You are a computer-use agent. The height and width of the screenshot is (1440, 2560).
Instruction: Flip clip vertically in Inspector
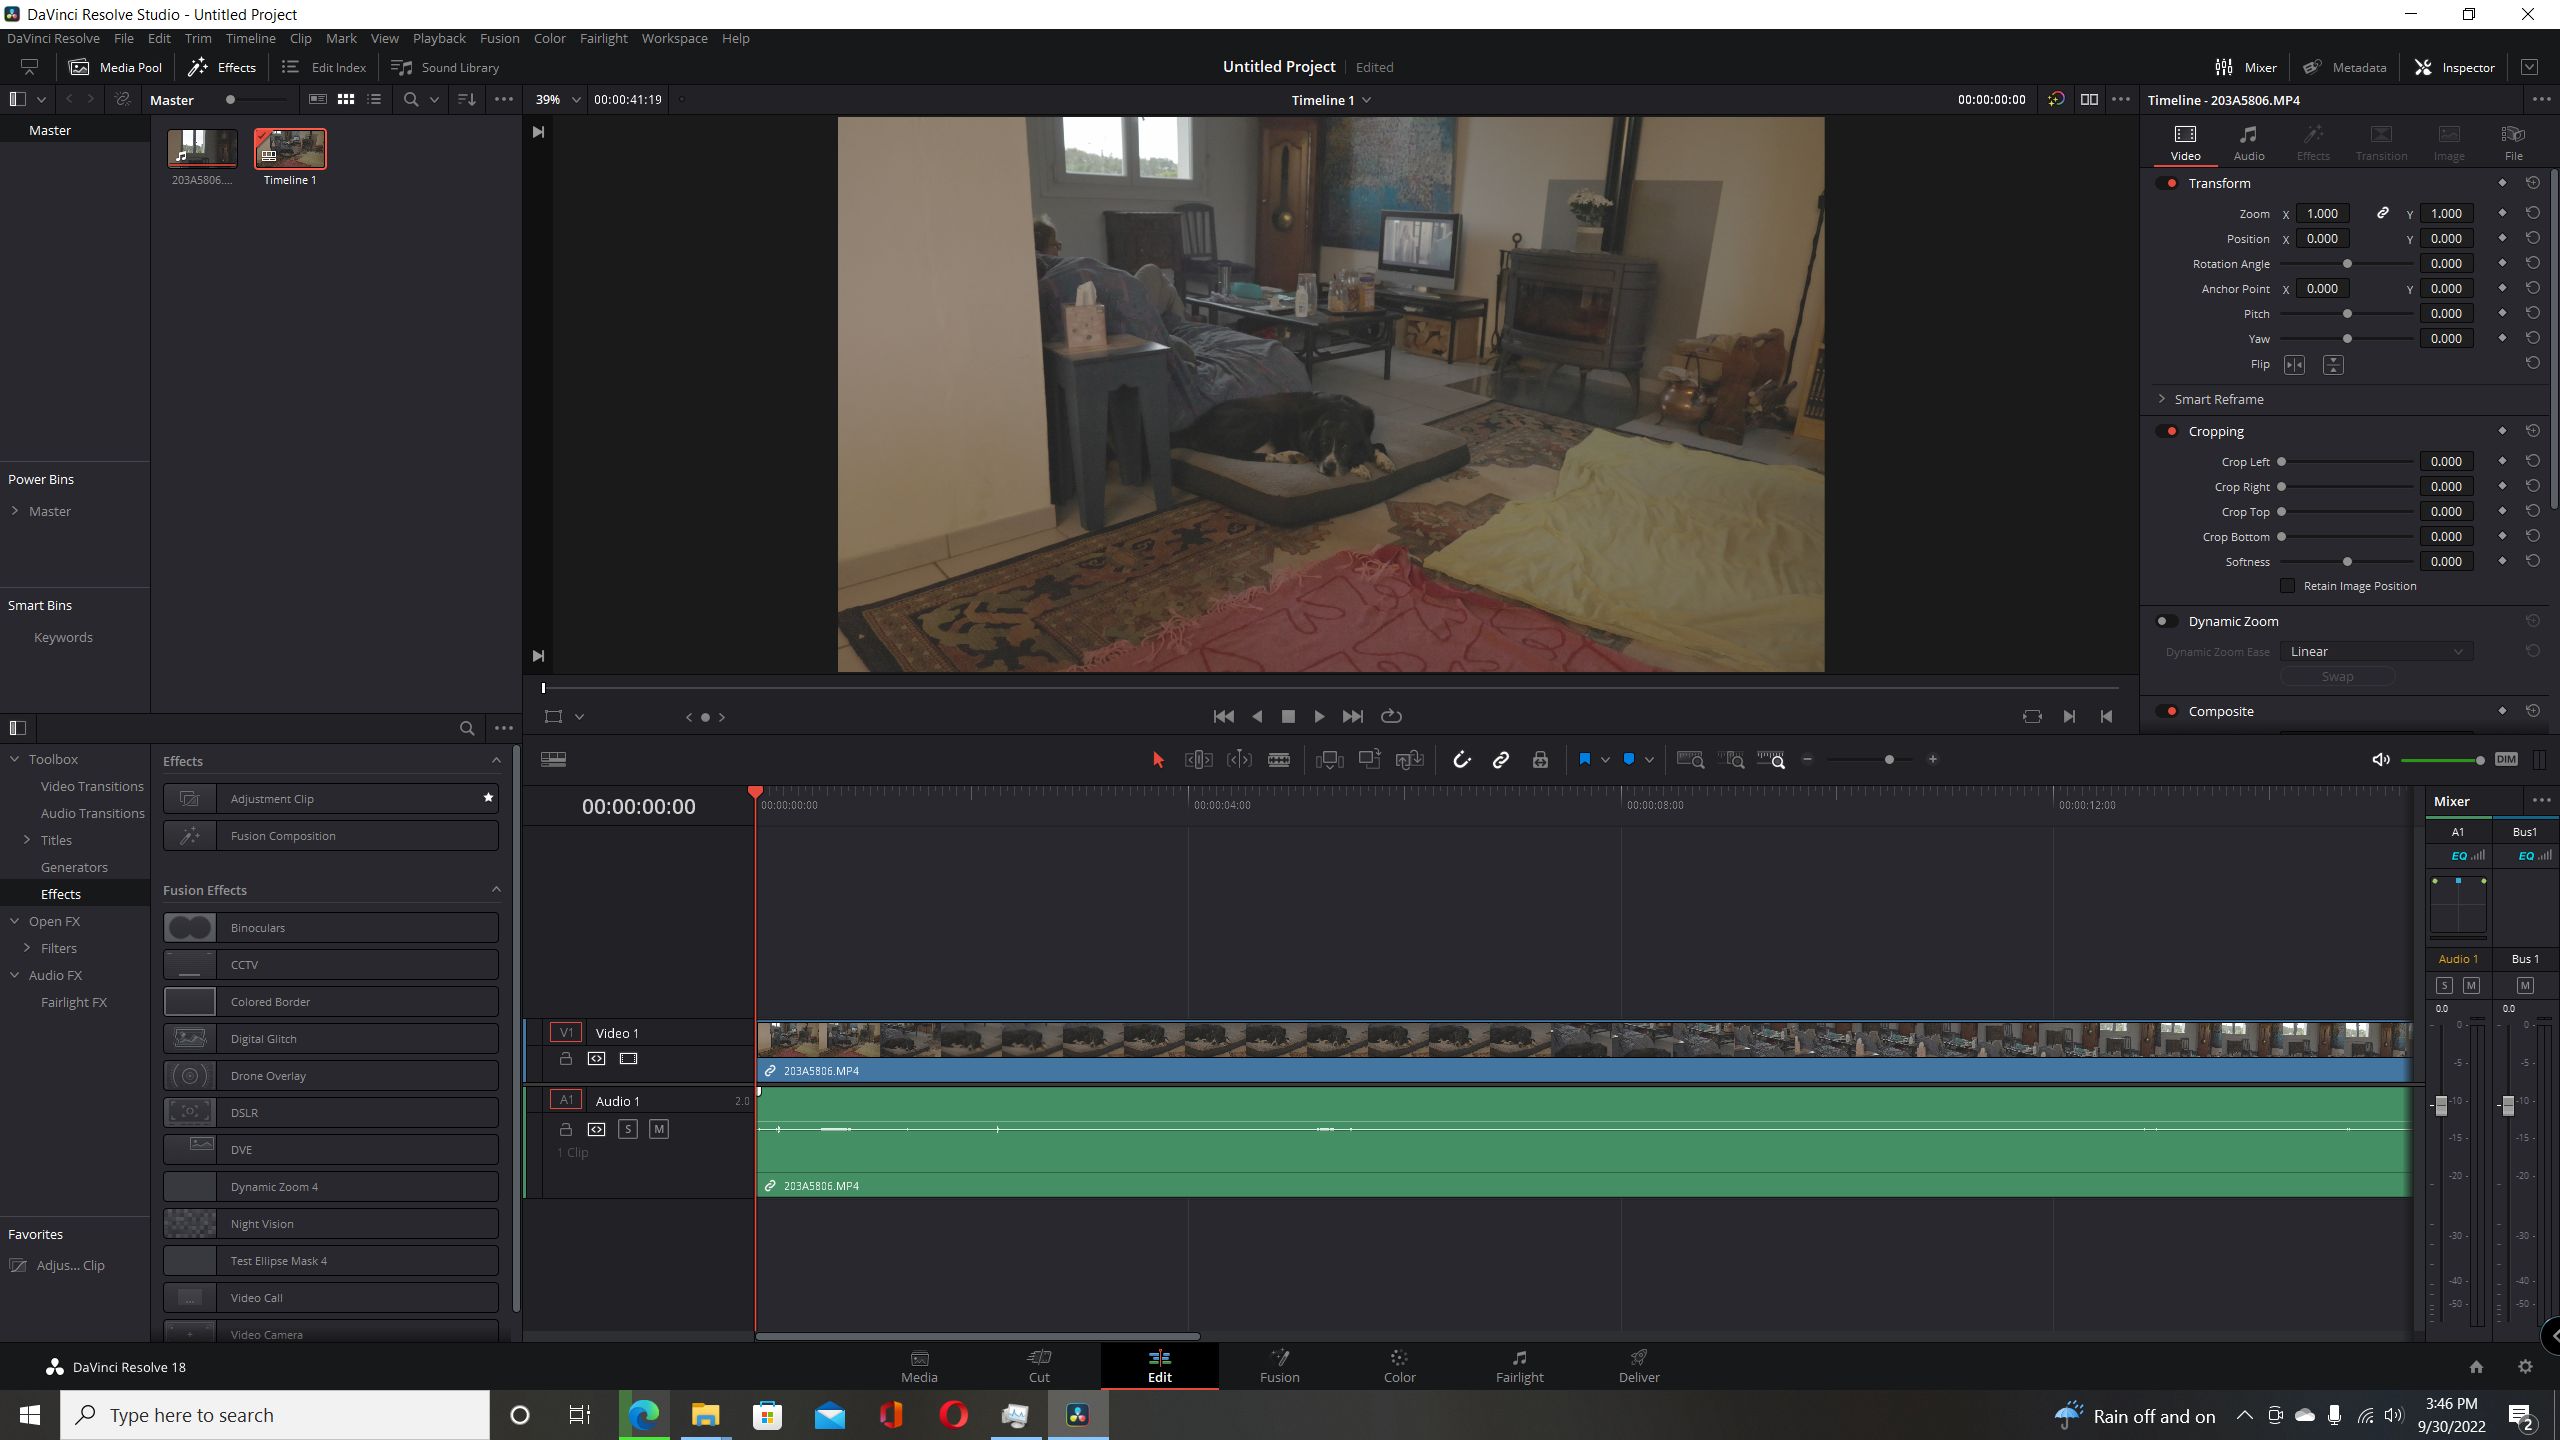tap(2333, 365)
